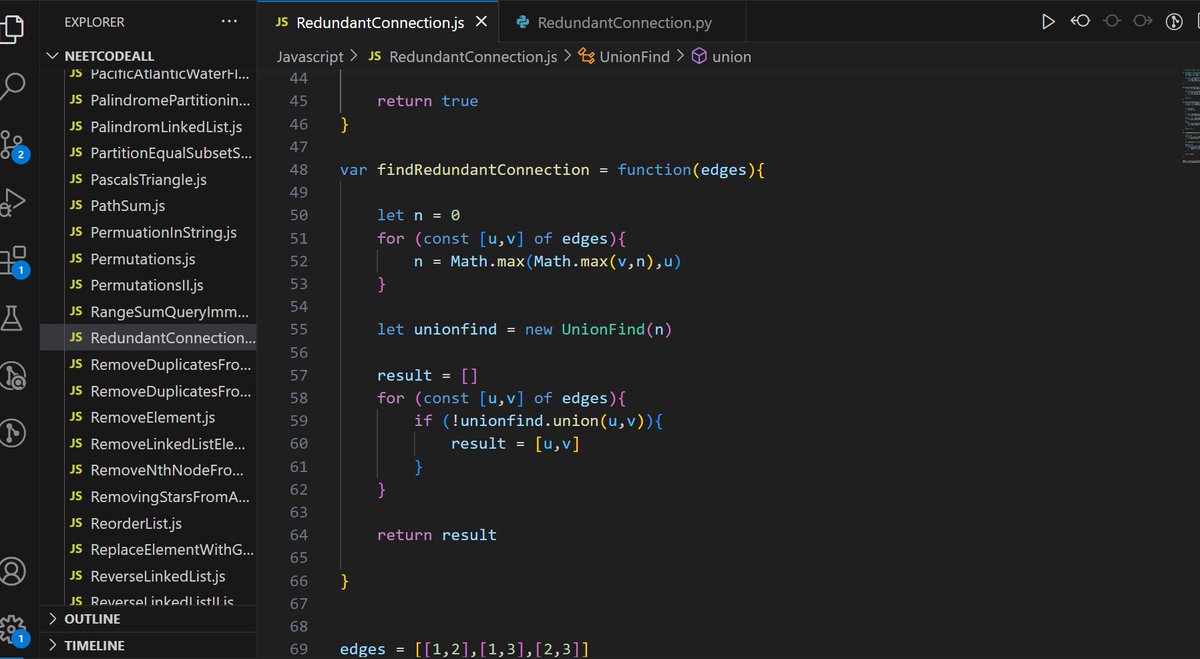1200x659 pixels.
Task: Place cursor on 'return true' line
Action: 427,101
